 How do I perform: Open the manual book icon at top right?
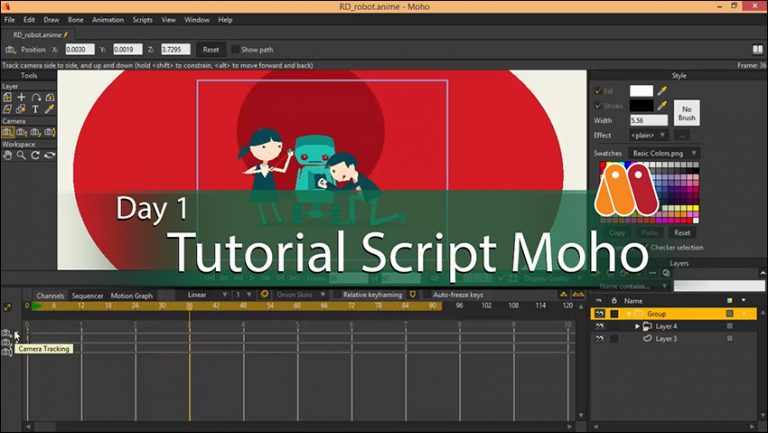tap(757, 49)
